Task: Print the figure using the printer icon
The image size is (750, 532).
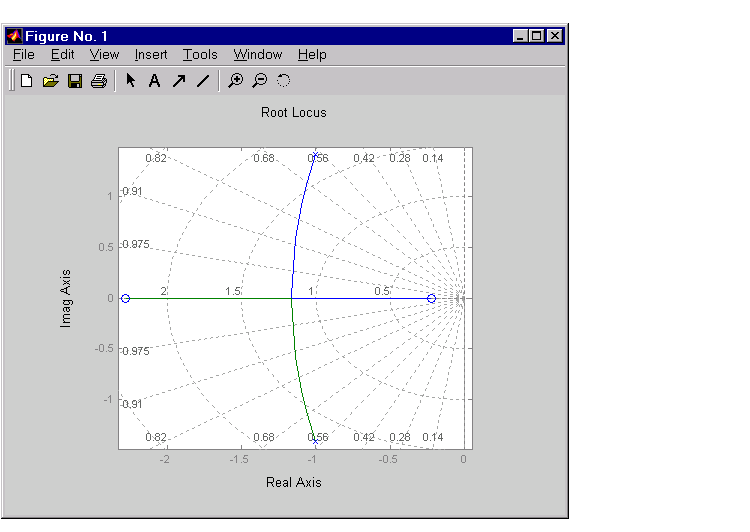Action: pos(98,81)
